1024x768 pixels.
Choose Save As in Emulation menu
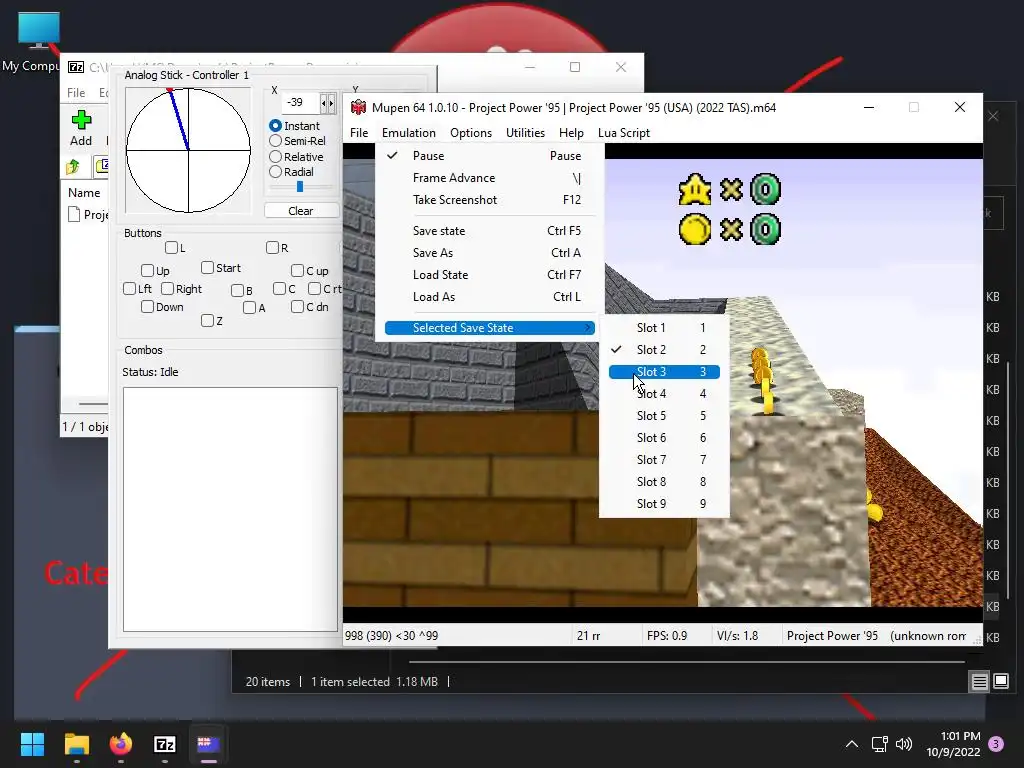[x=490, y=253]
